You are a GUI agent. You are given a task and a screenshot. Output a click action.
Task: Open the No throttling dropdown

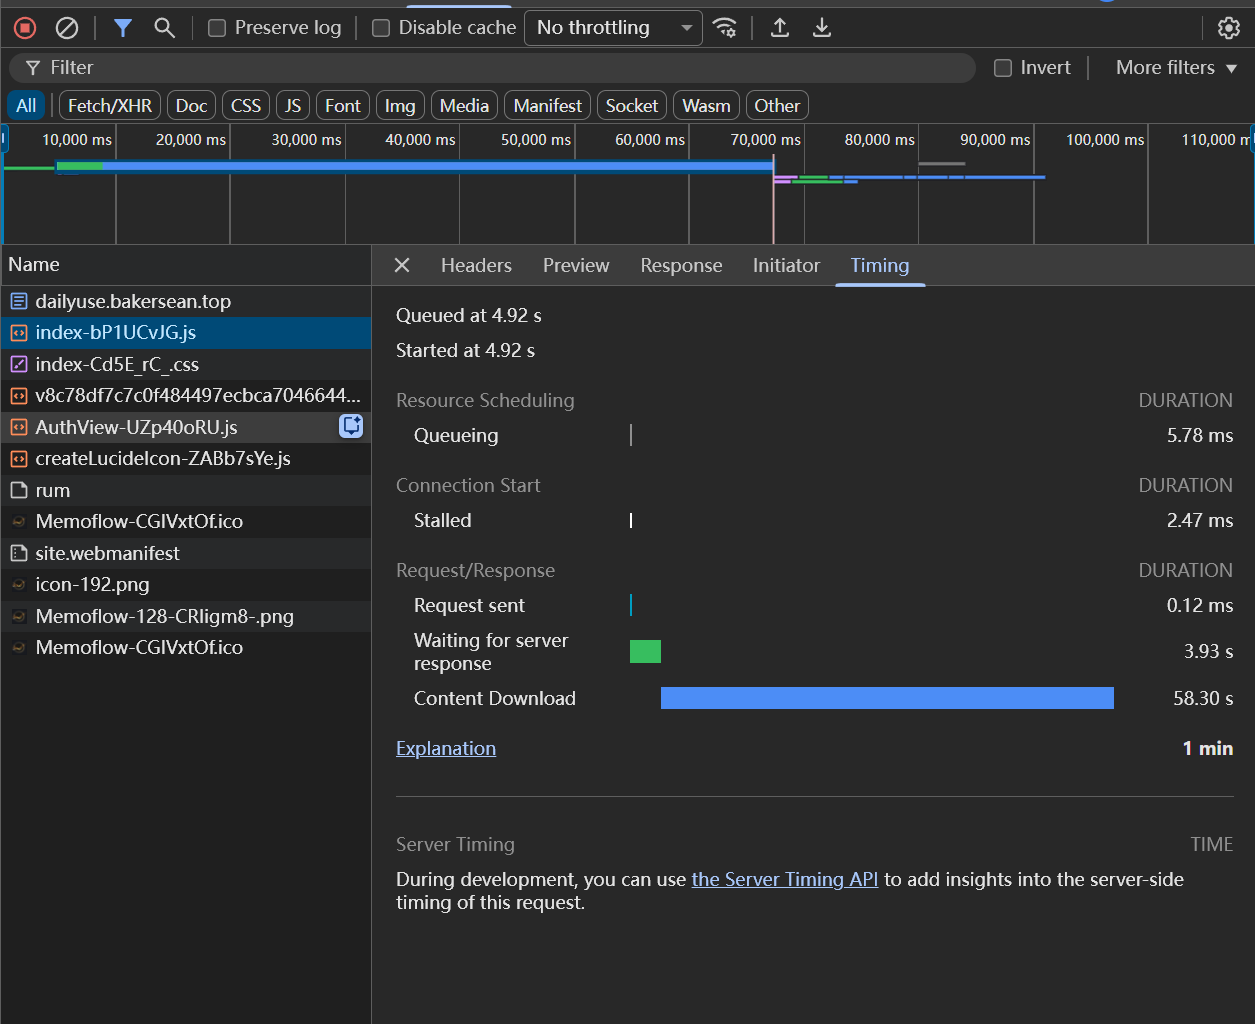click(615, 28)
